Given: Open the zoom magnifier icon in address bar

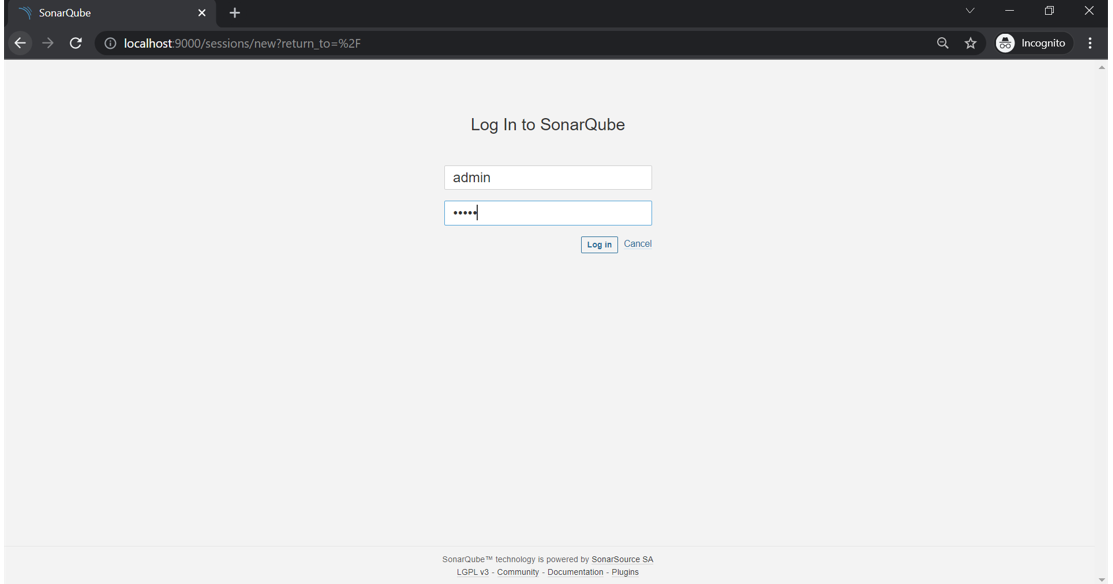Looking at the screenshot, I should coord(943,43).
